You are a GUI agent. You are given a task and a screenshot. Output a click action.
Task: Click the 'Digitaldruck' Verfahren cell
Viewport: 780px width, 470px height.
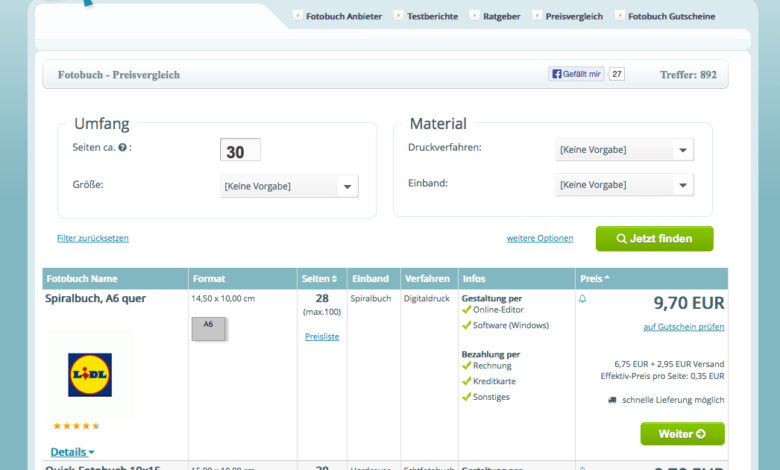coord(426,298)
